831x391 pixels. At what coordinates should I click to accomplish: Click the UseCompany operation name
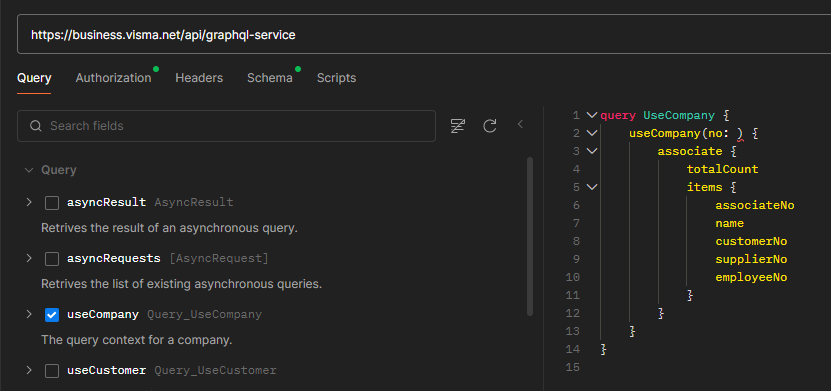click(x=679, y=115)
